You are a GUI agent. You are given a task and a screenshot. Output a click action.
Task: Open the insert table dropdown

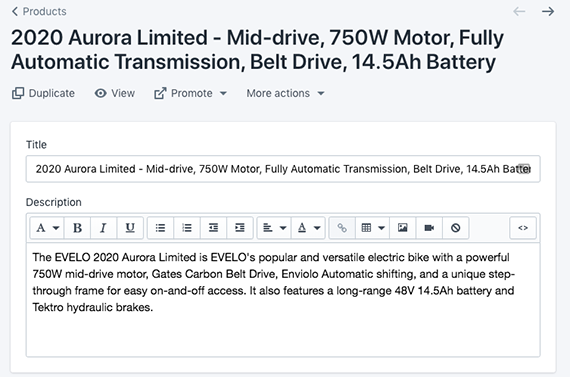pos(373,228)
